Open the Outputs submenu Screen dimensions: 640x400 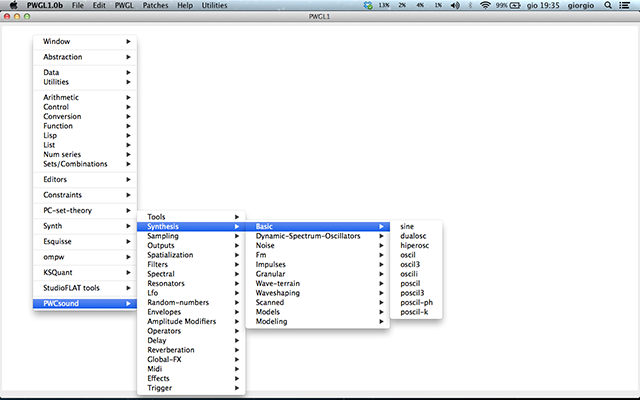click(191, 245)
